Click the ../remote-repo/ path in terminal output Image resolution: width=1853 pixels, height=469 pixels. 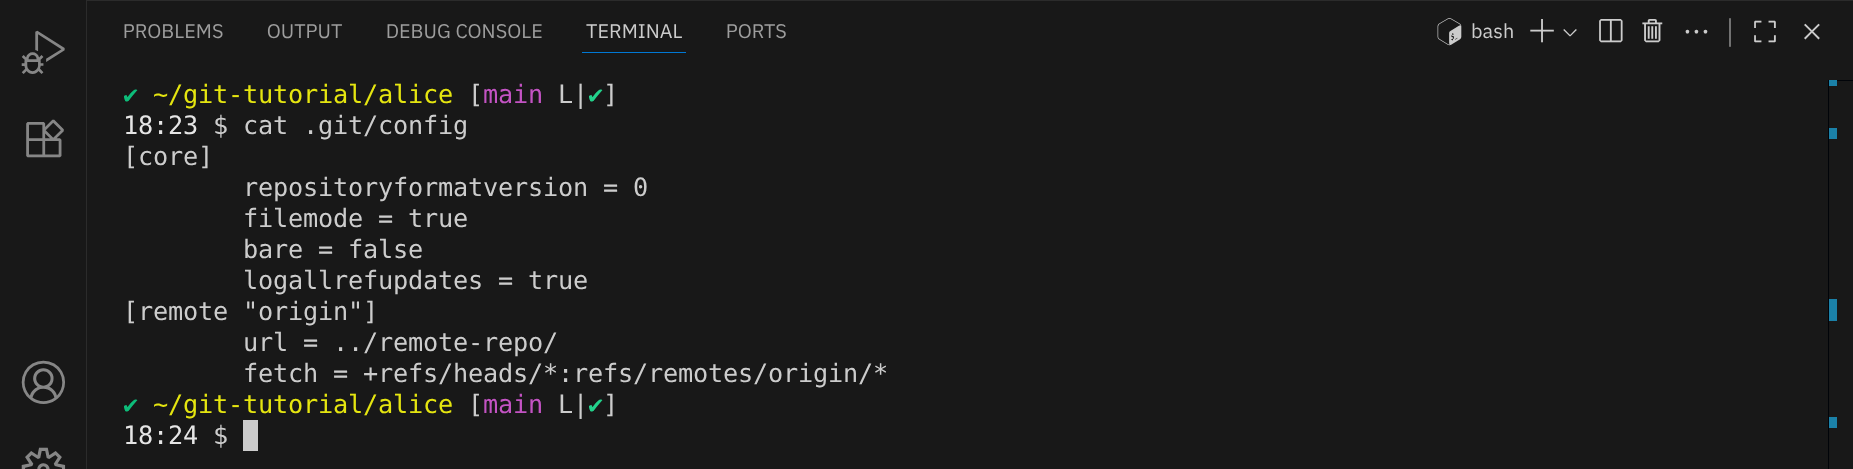pyautogui.click(x=446, y=343)
